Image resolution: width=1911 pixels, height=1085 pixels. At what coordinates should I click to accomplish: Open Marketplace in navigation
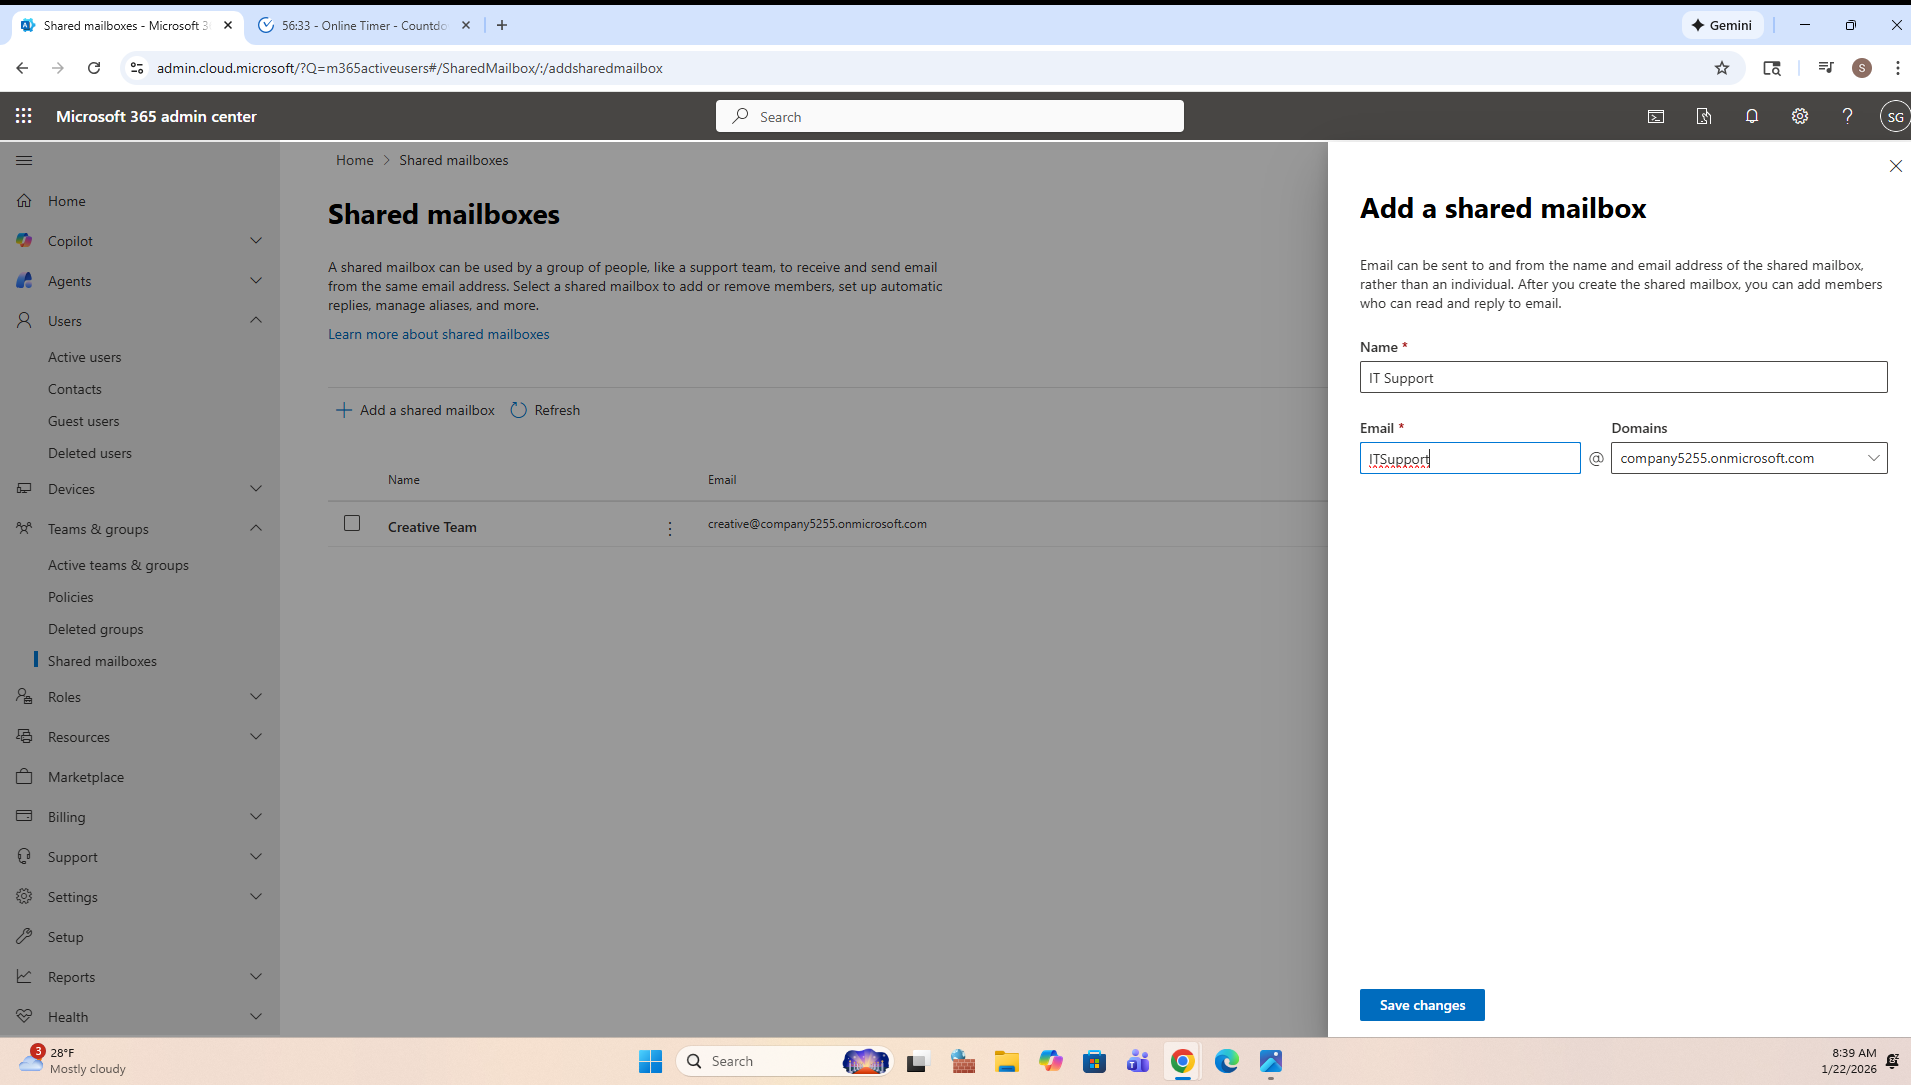point(86,777)
